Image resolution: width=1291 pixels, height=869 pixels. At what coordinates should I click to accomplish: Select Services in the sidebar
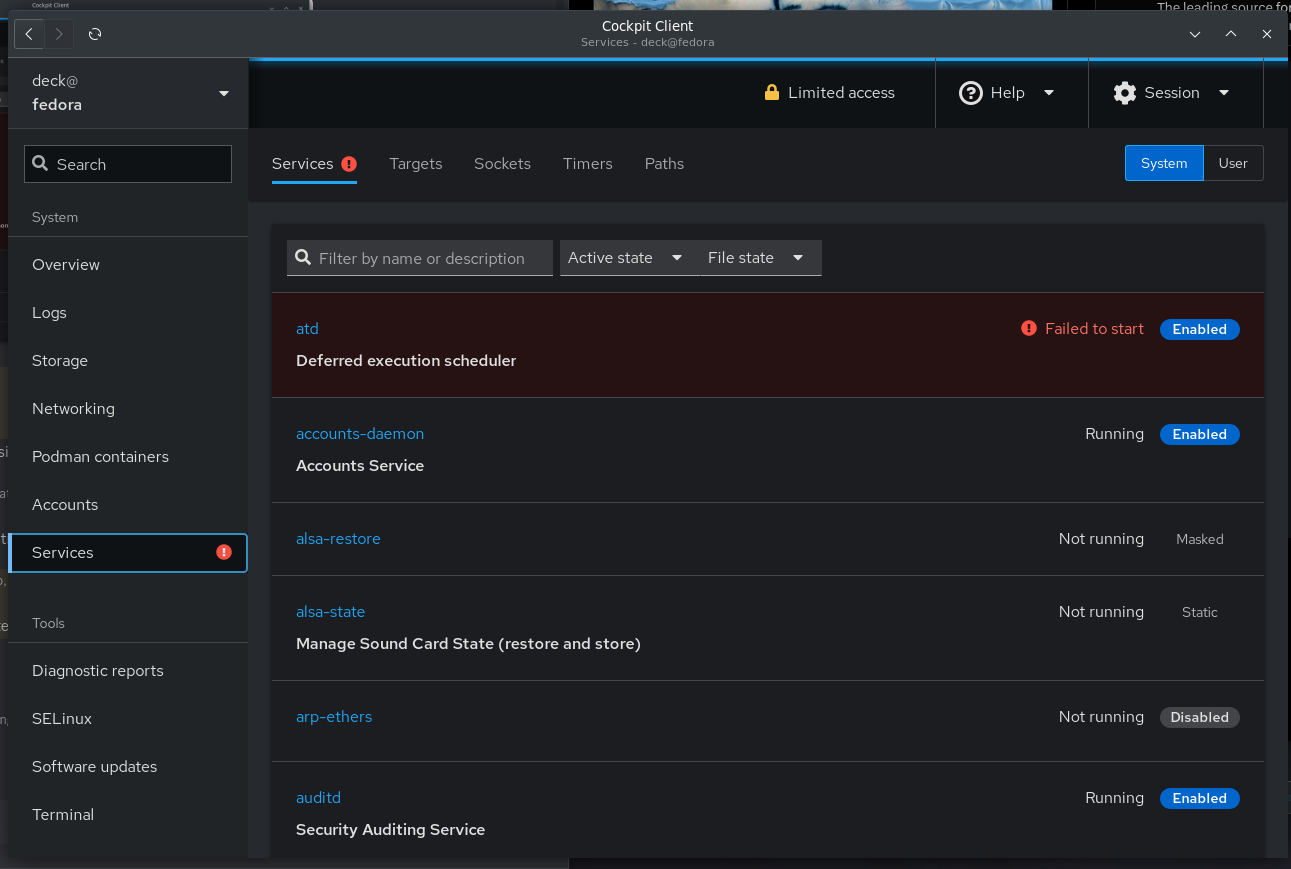128,553
